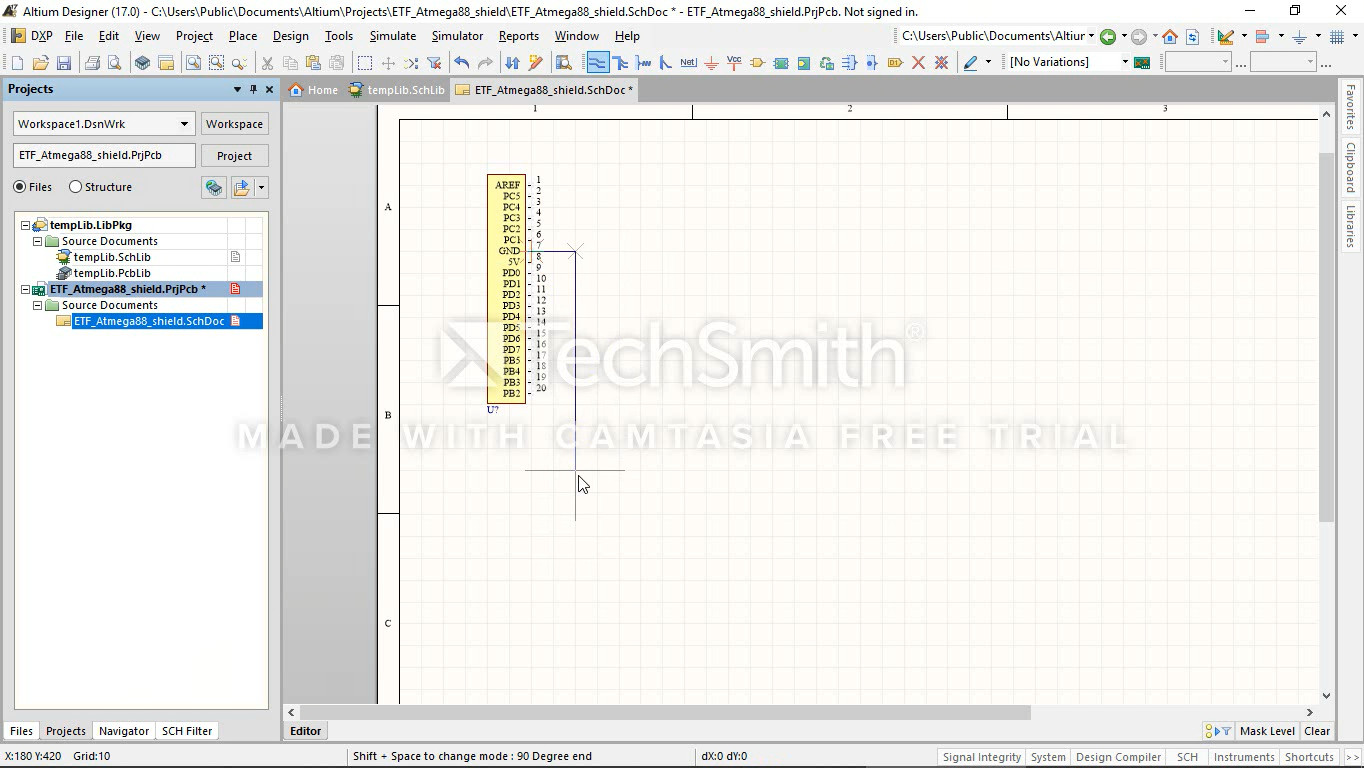Open the Workspace1.DsnWrk dropdown

coord(184,124)
